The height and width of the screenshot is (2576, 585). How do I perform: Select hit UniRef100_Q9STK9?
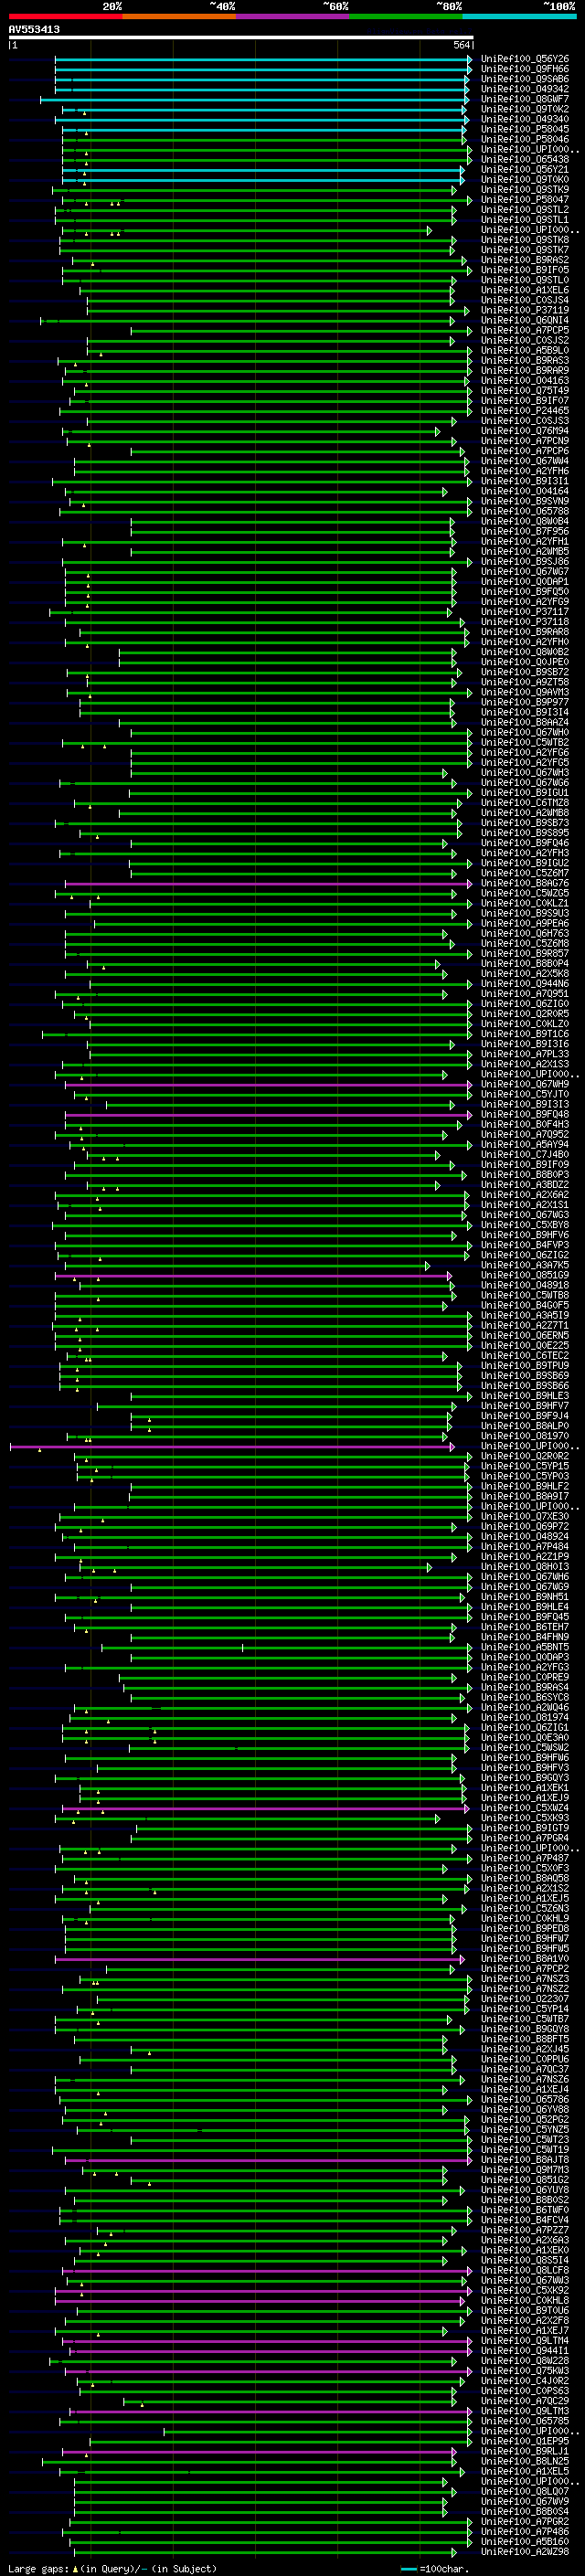tap(525, 190)
